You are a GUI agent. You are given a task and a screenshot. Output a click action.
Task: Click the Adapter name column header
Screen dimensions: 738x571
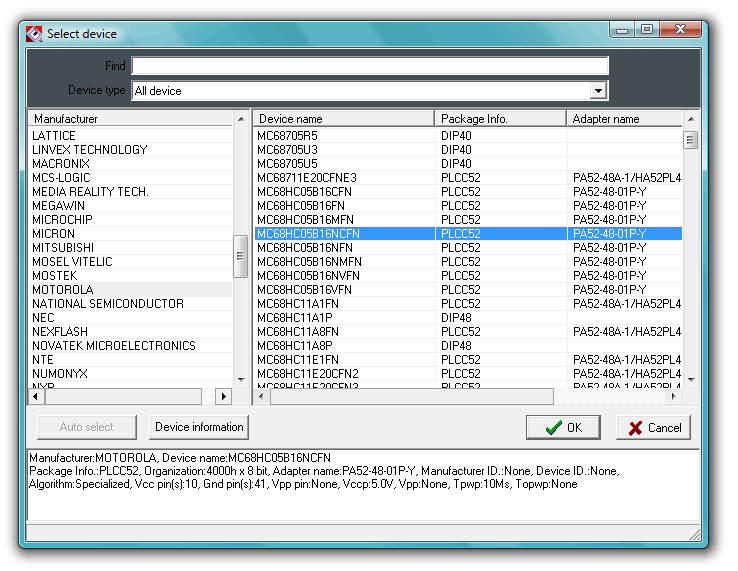tap(624, 119)
